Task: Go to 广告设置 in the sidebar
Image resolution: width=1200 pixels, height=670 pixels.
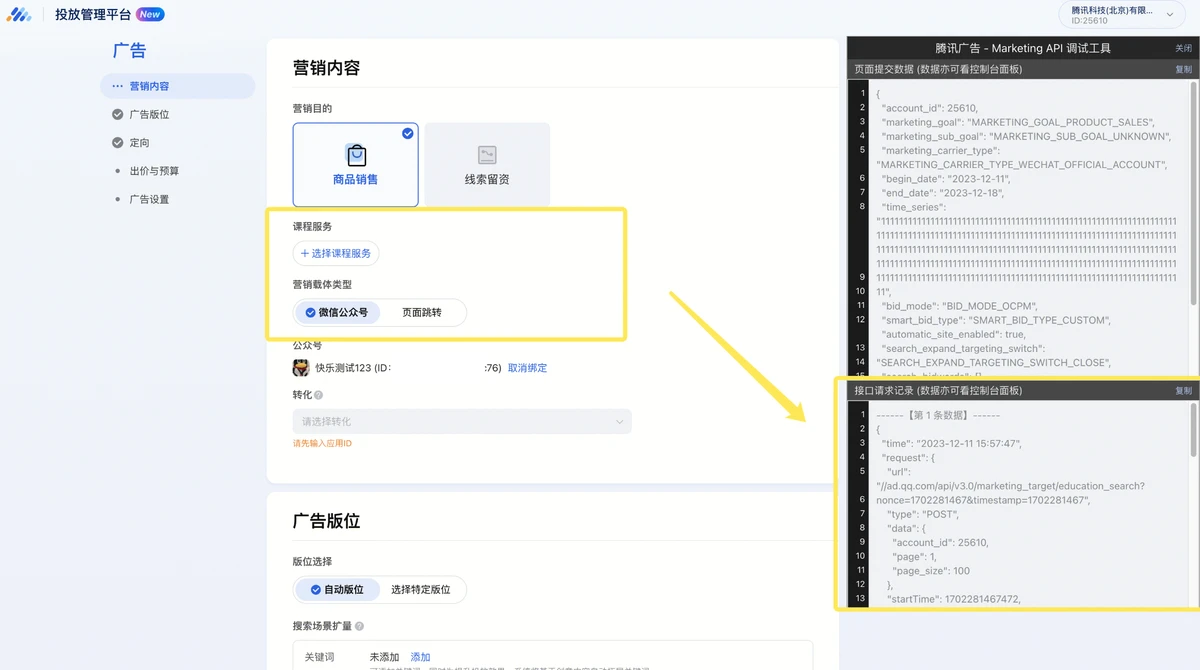Action: (x=149, y=200)
